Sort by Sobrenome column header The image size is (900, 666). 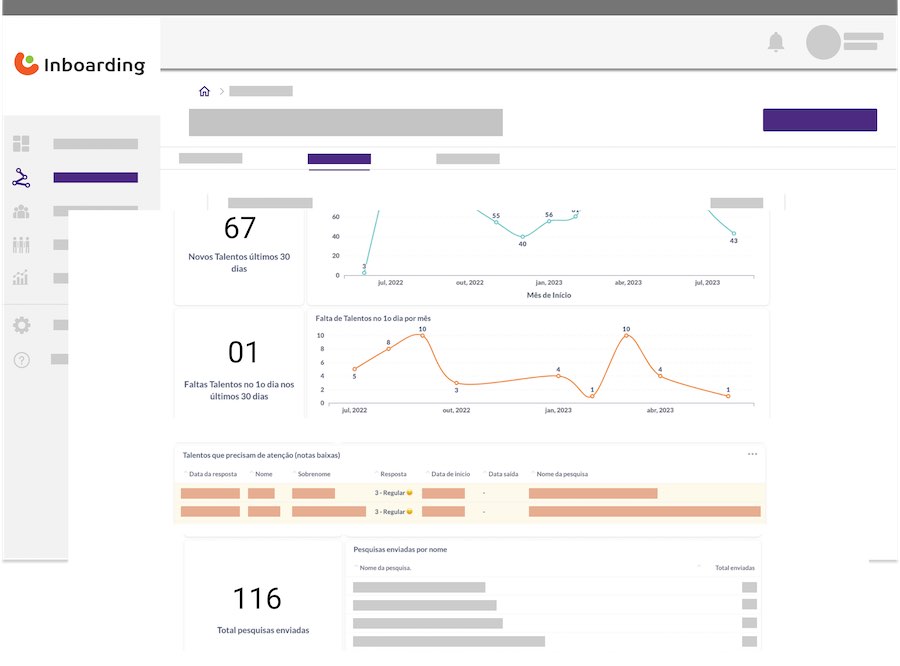[314, 474]
